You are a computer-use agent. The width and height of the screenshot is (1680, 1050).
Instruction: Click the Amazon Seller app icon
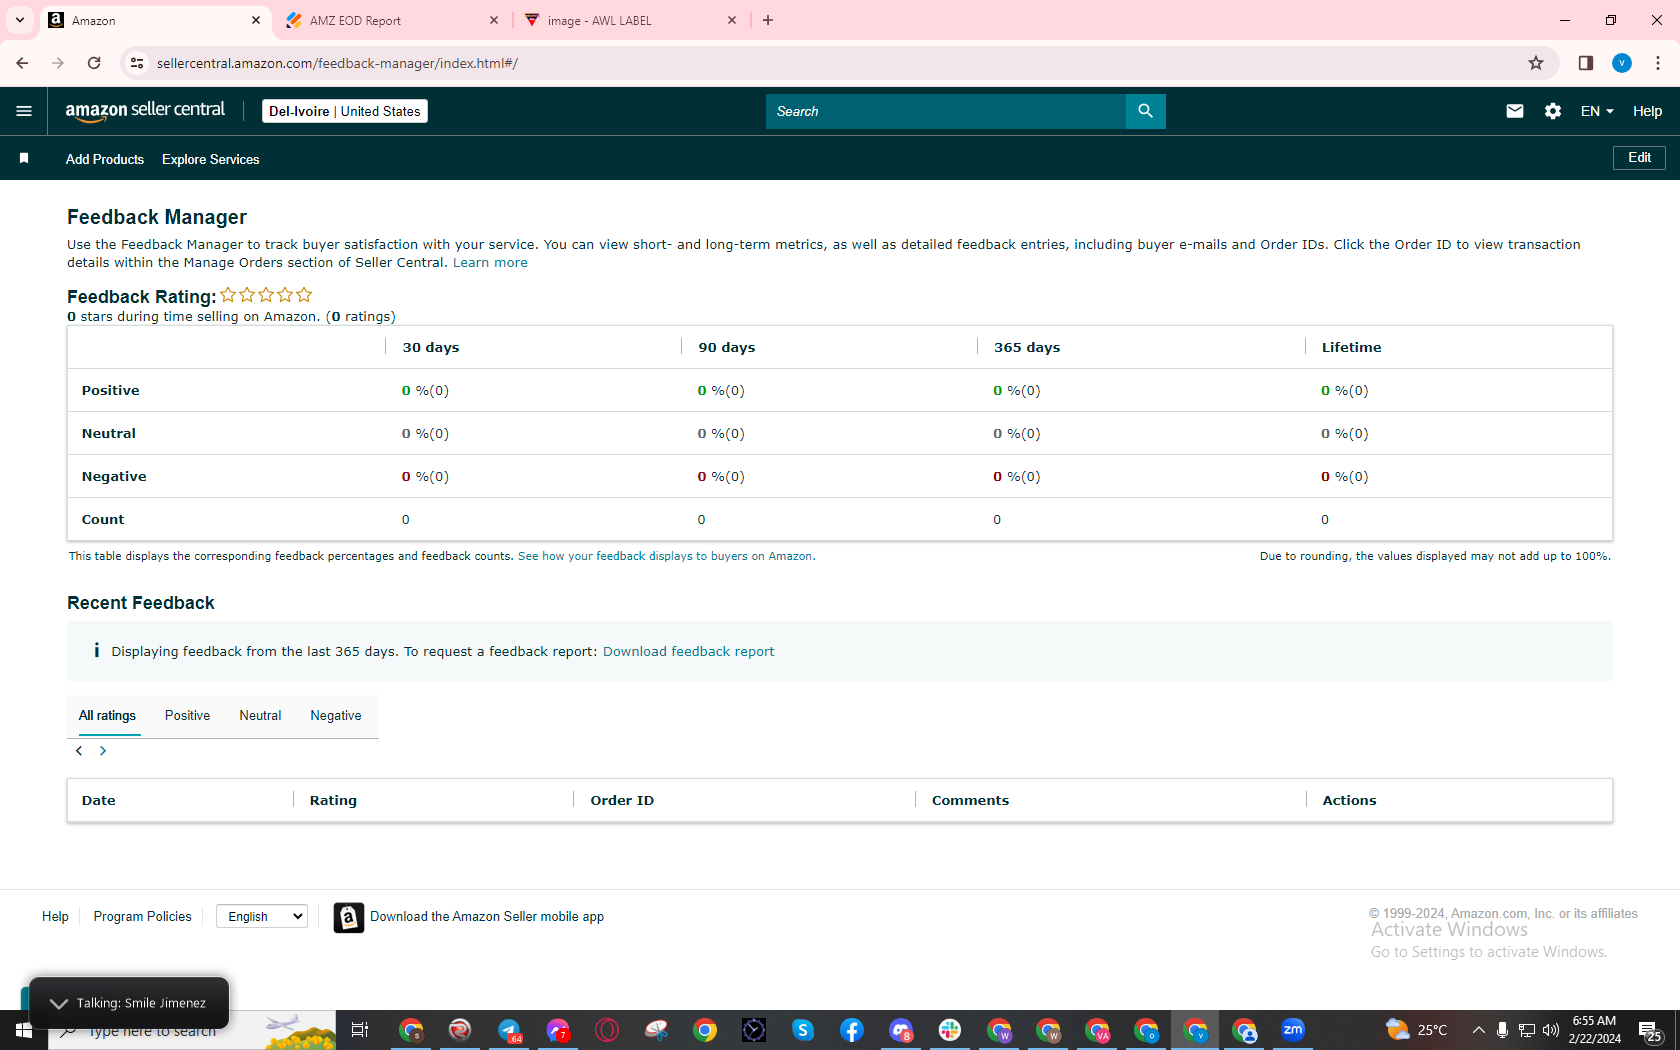(348, 917)
